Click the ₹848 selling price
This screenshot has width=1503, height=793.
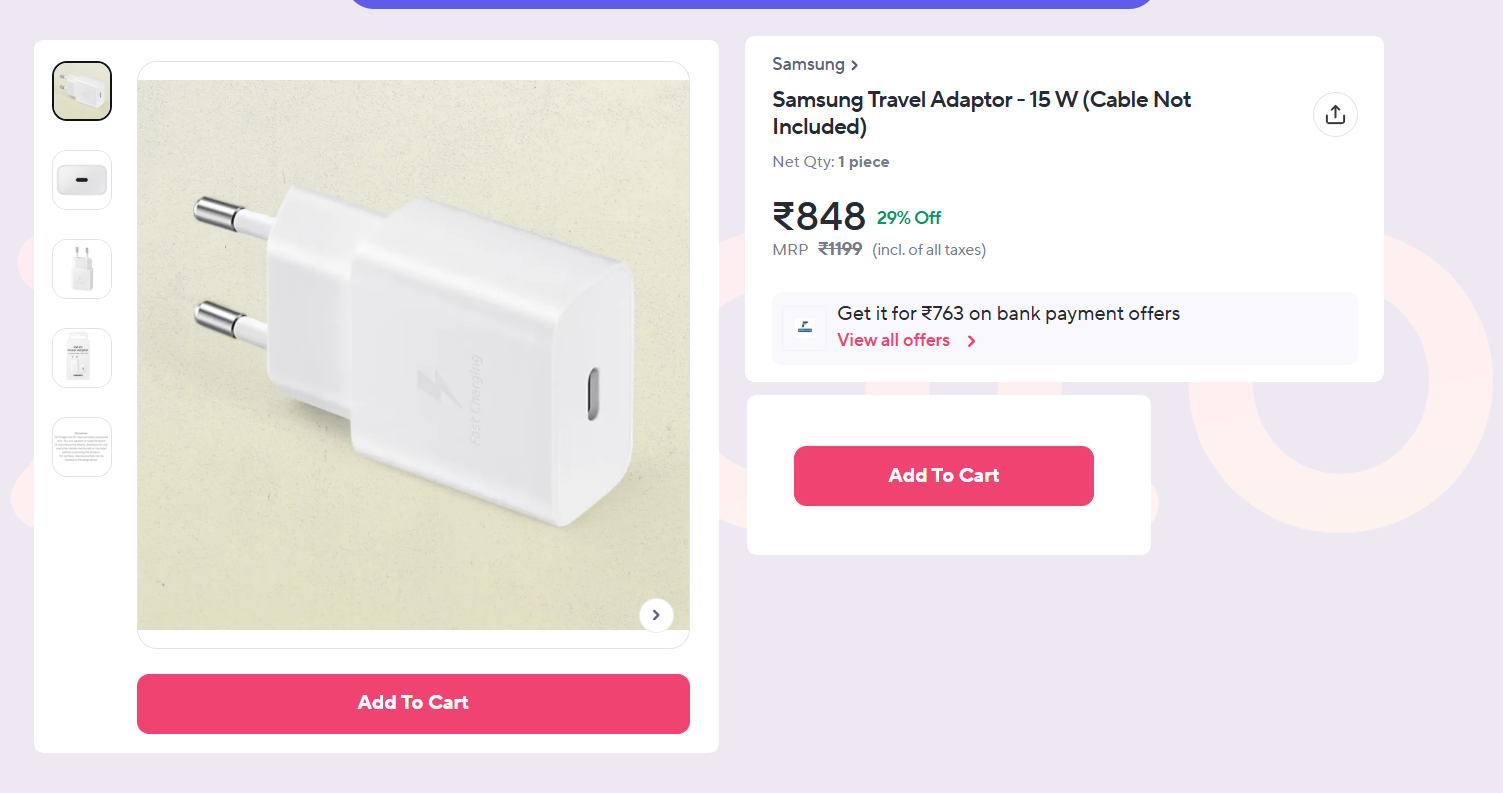click(819, 217)
